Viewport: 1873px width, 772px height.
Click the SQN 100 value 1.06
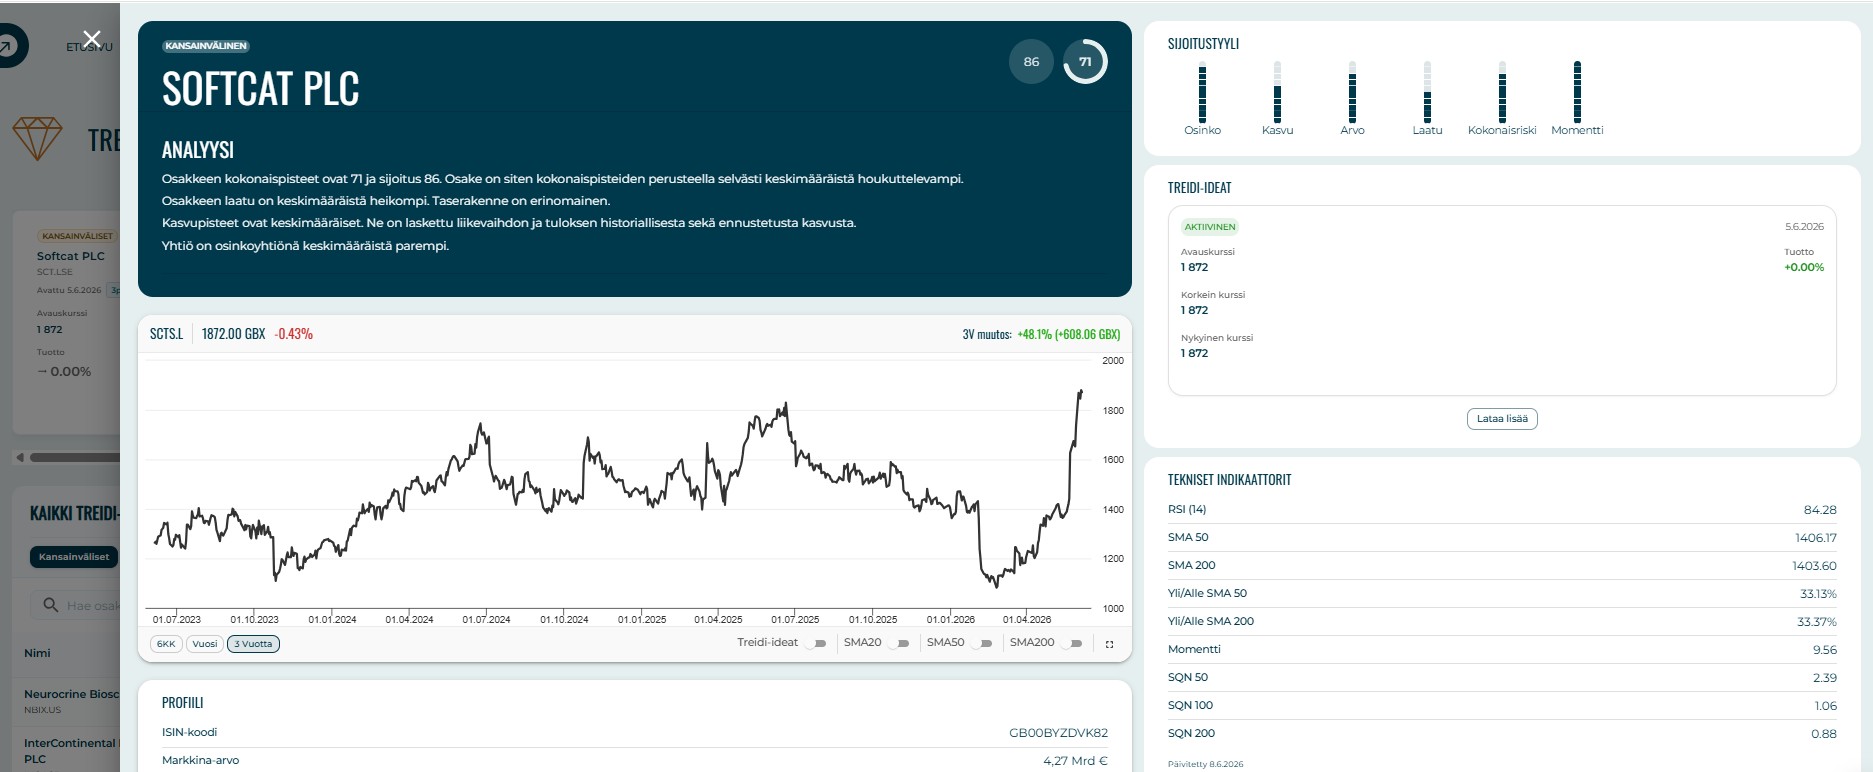click(x=1826, y=706)
